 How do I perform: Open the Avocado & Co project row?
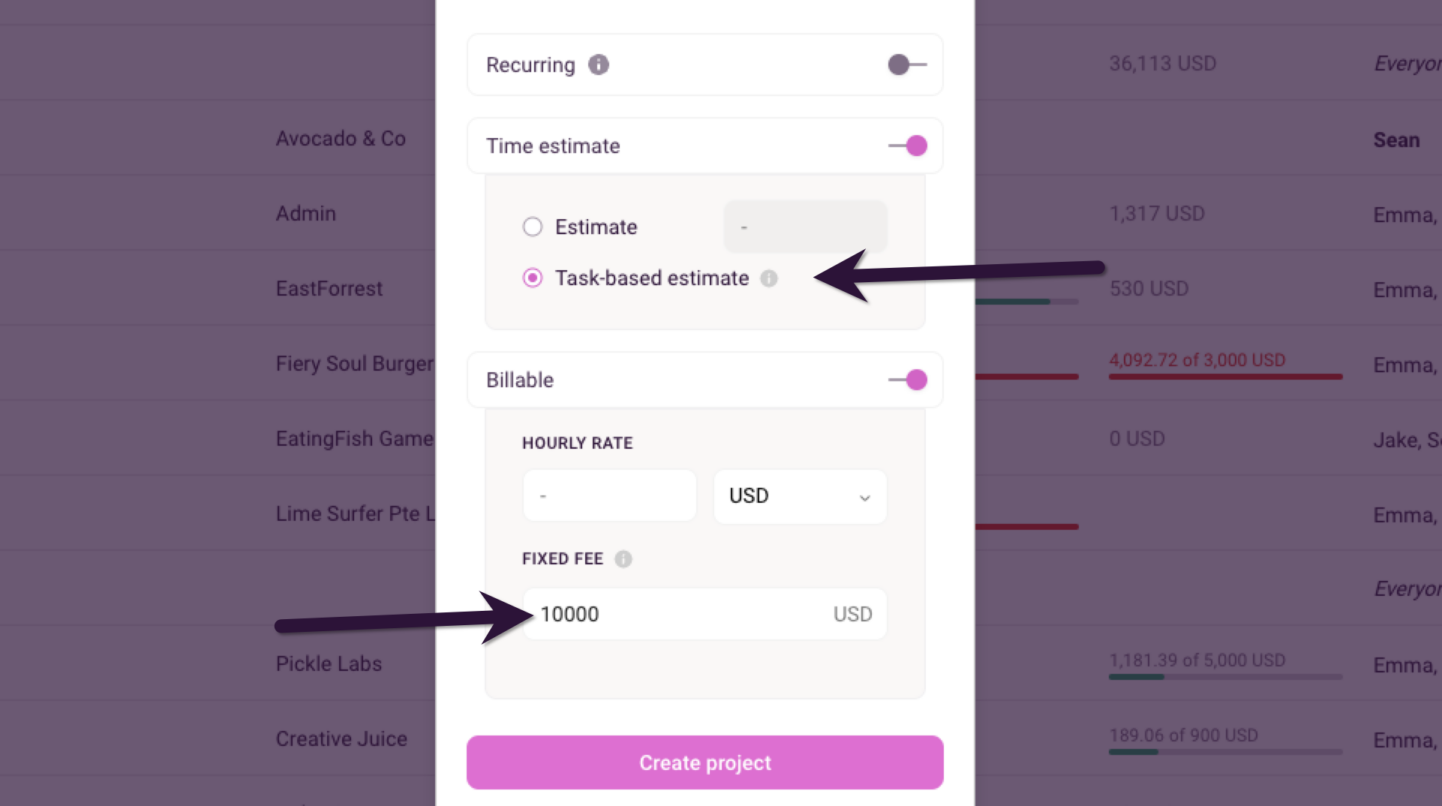point(340,139)
